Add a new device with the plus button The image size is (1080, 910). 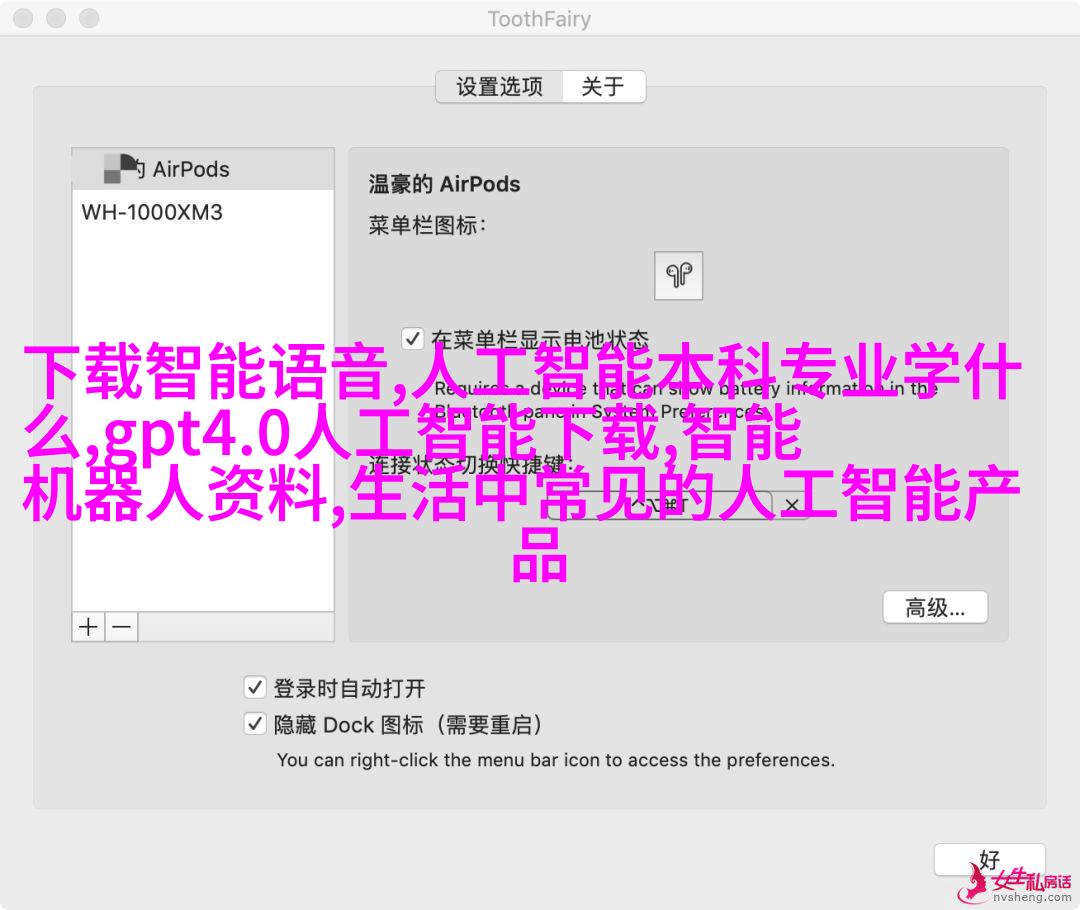pos(88,627)
